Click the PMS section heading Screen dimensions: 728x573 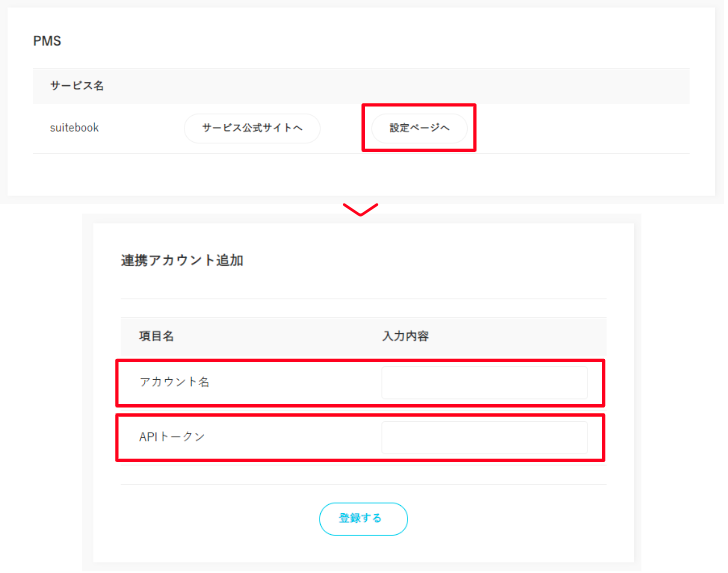pos(47,42)
